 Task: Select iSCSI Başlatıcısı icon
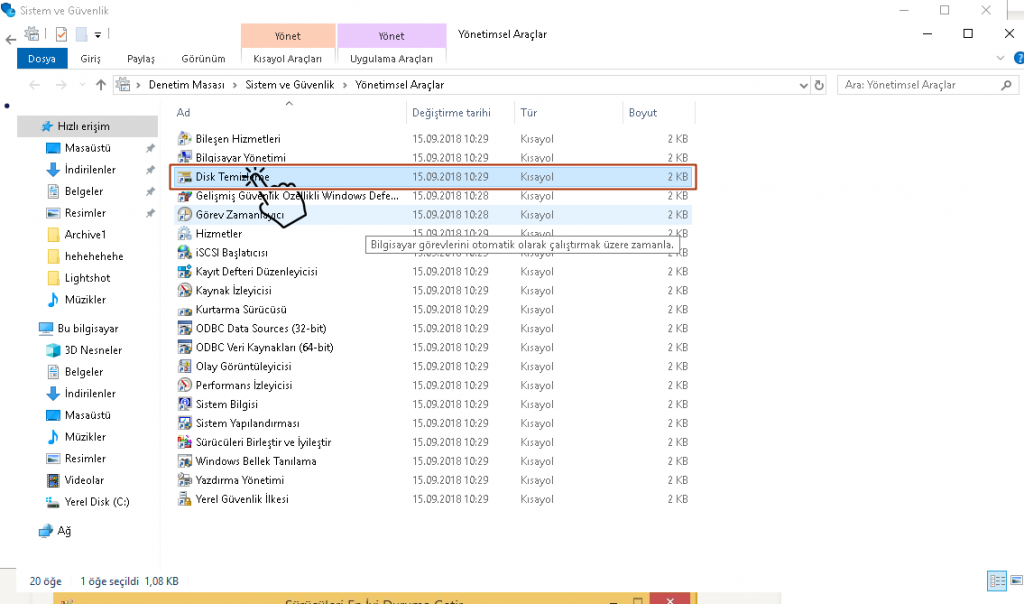tap(185, 252)
